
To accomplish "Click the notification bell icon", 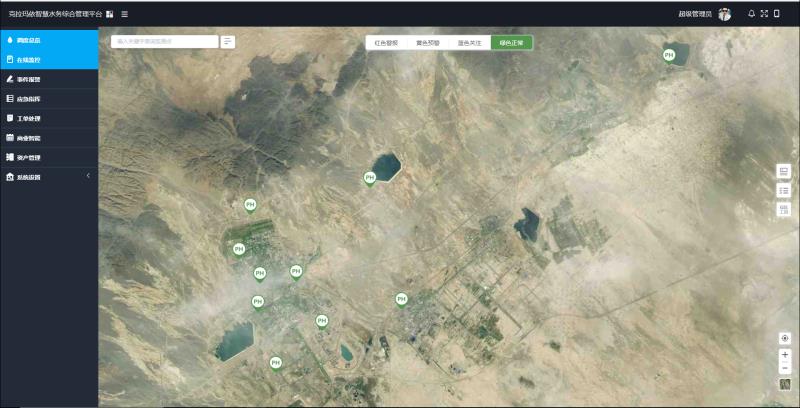I will coord(751,14).
